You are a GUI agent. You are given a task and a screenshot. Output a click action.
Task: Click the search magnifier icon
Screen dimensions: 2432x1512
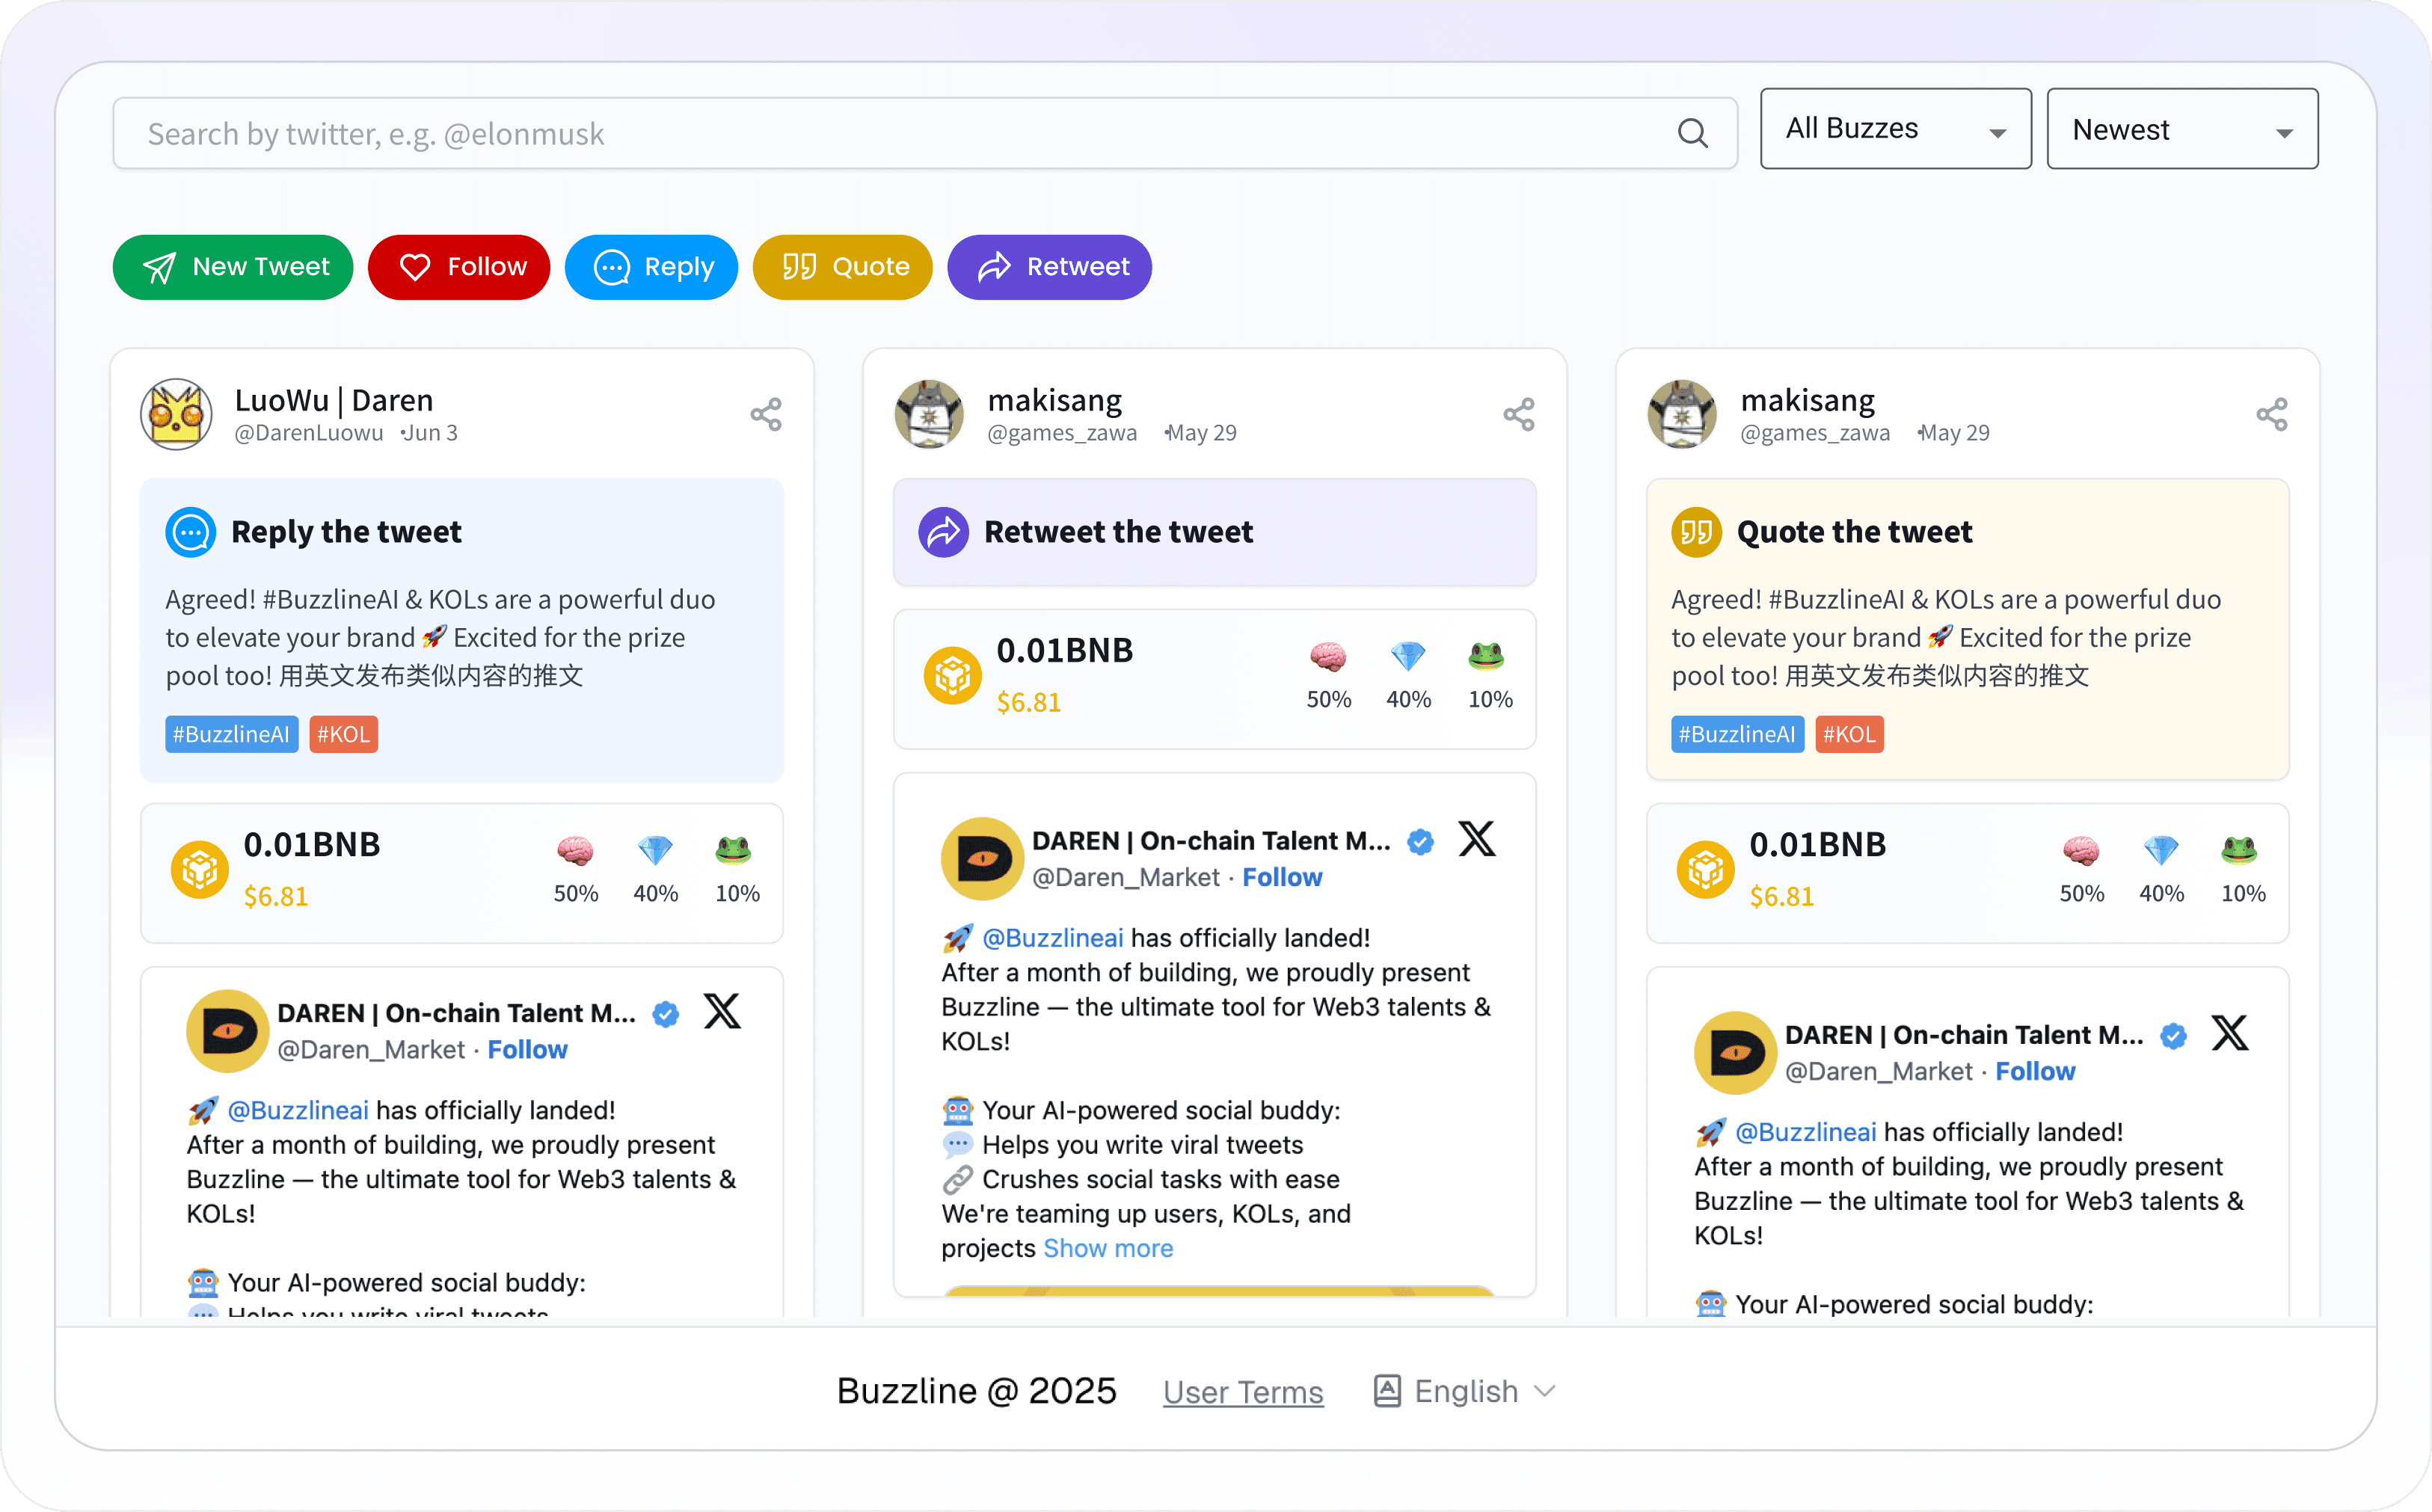1692,133
